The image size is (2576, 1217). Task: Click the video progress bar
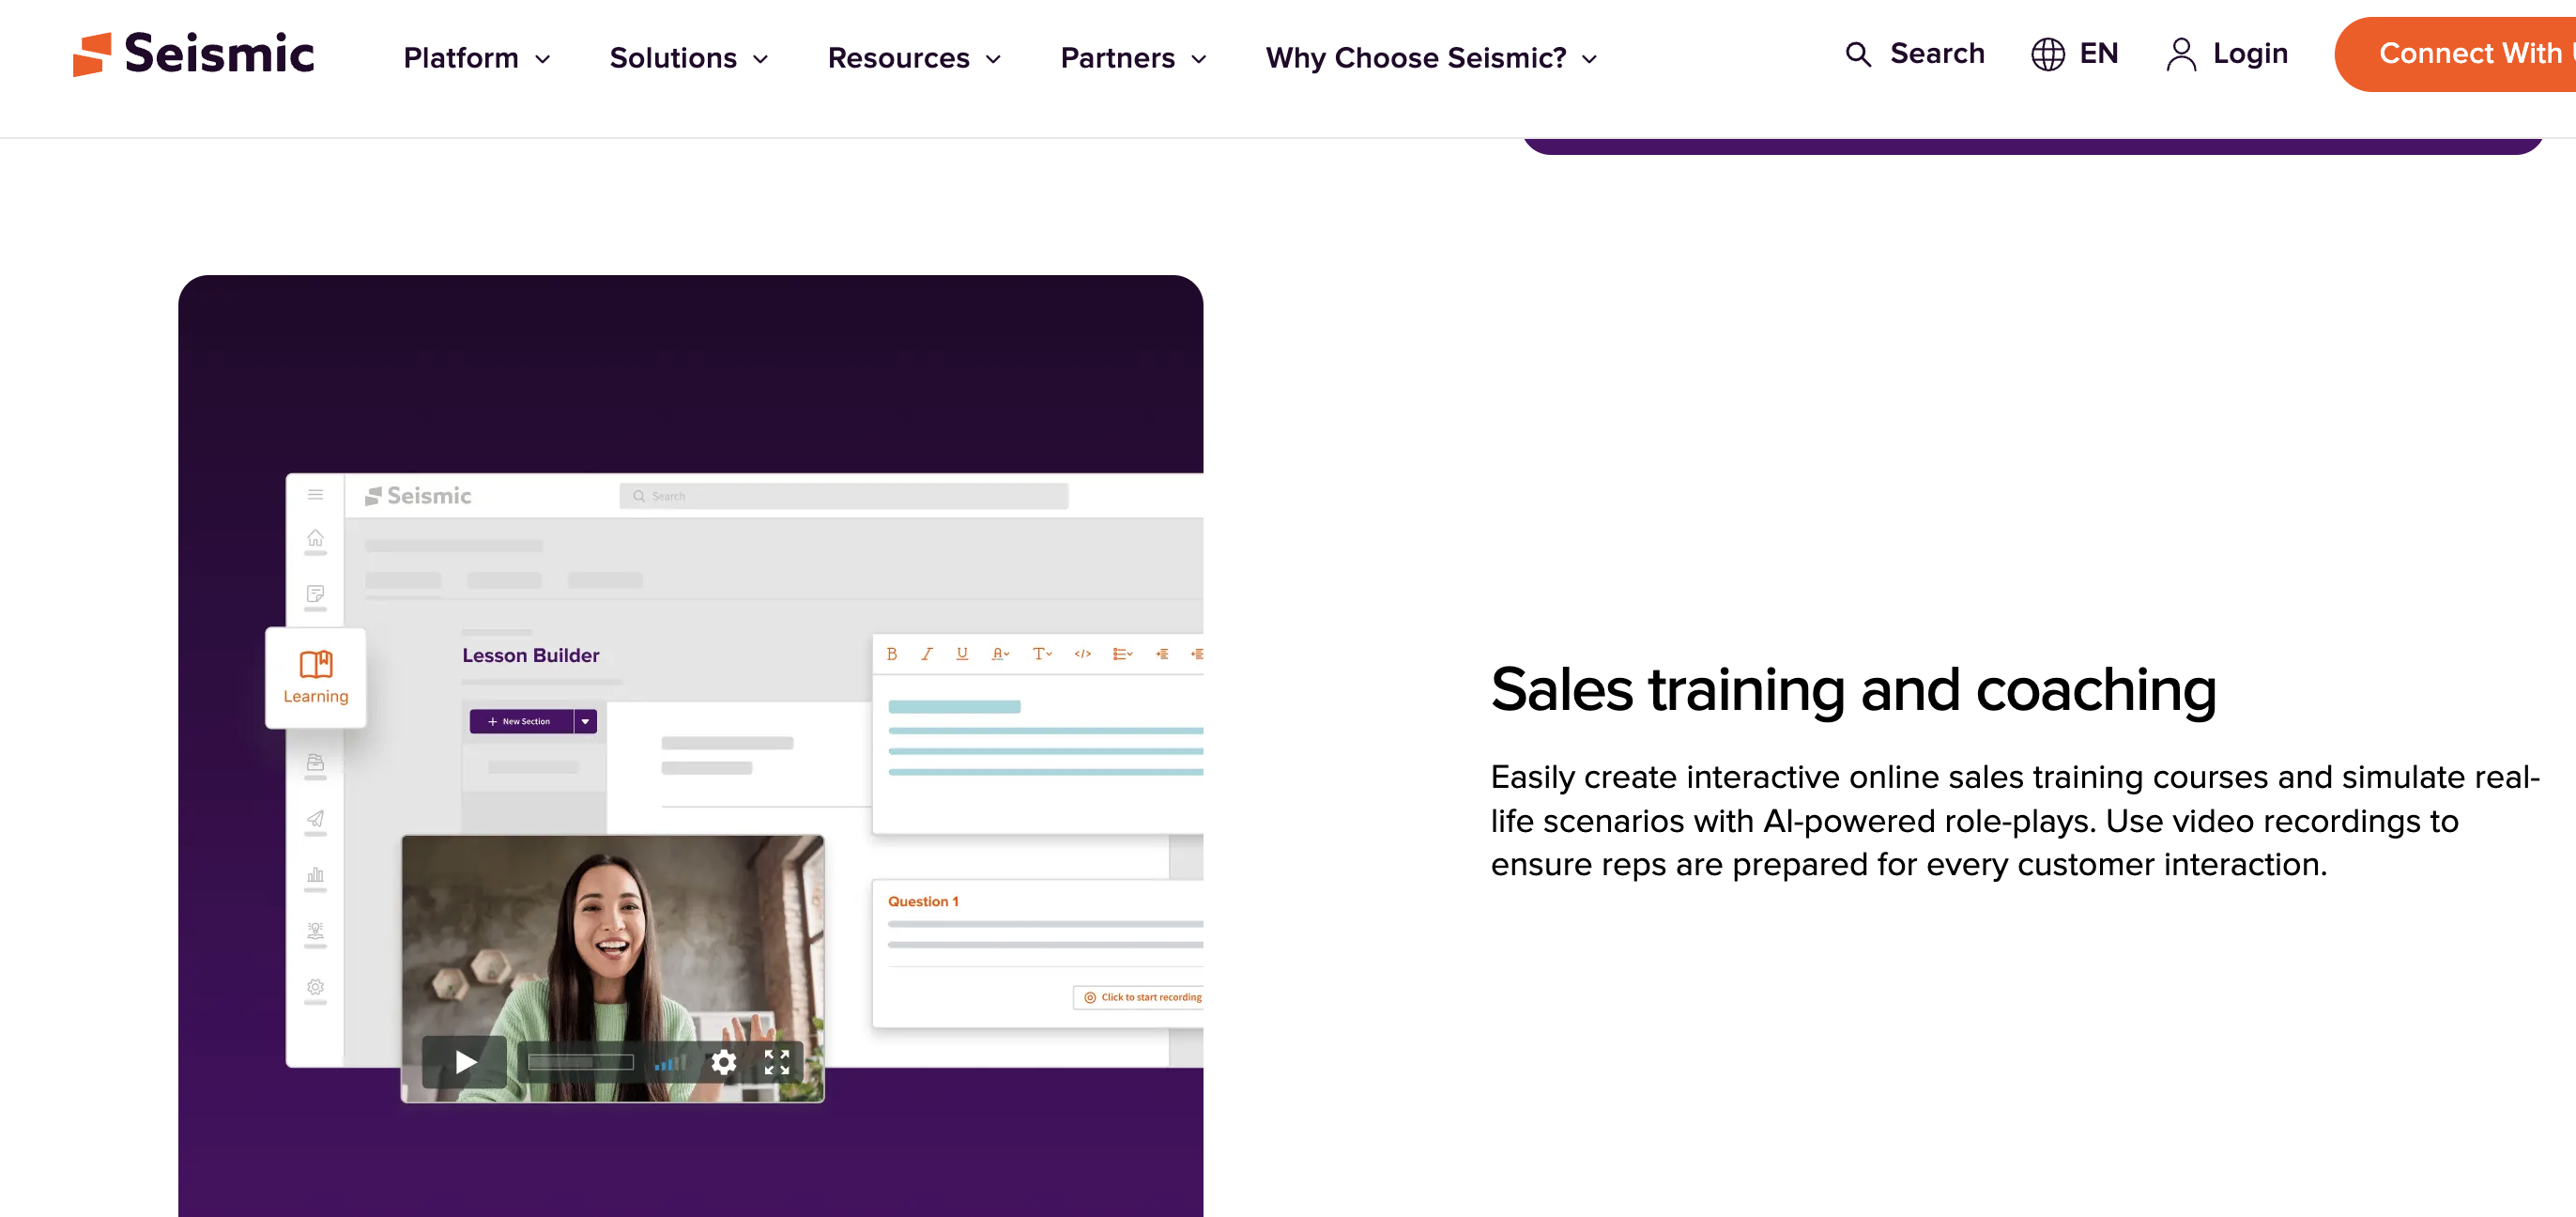tap(580, 1062)
